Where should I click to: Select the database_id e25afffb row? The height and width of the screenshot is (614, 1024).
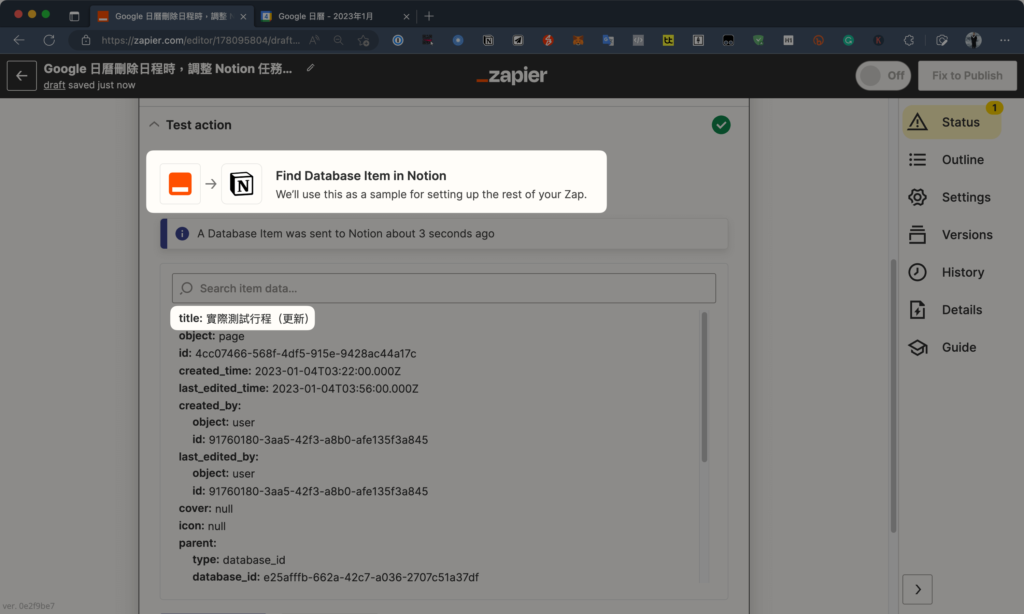[x=336, y=577]
